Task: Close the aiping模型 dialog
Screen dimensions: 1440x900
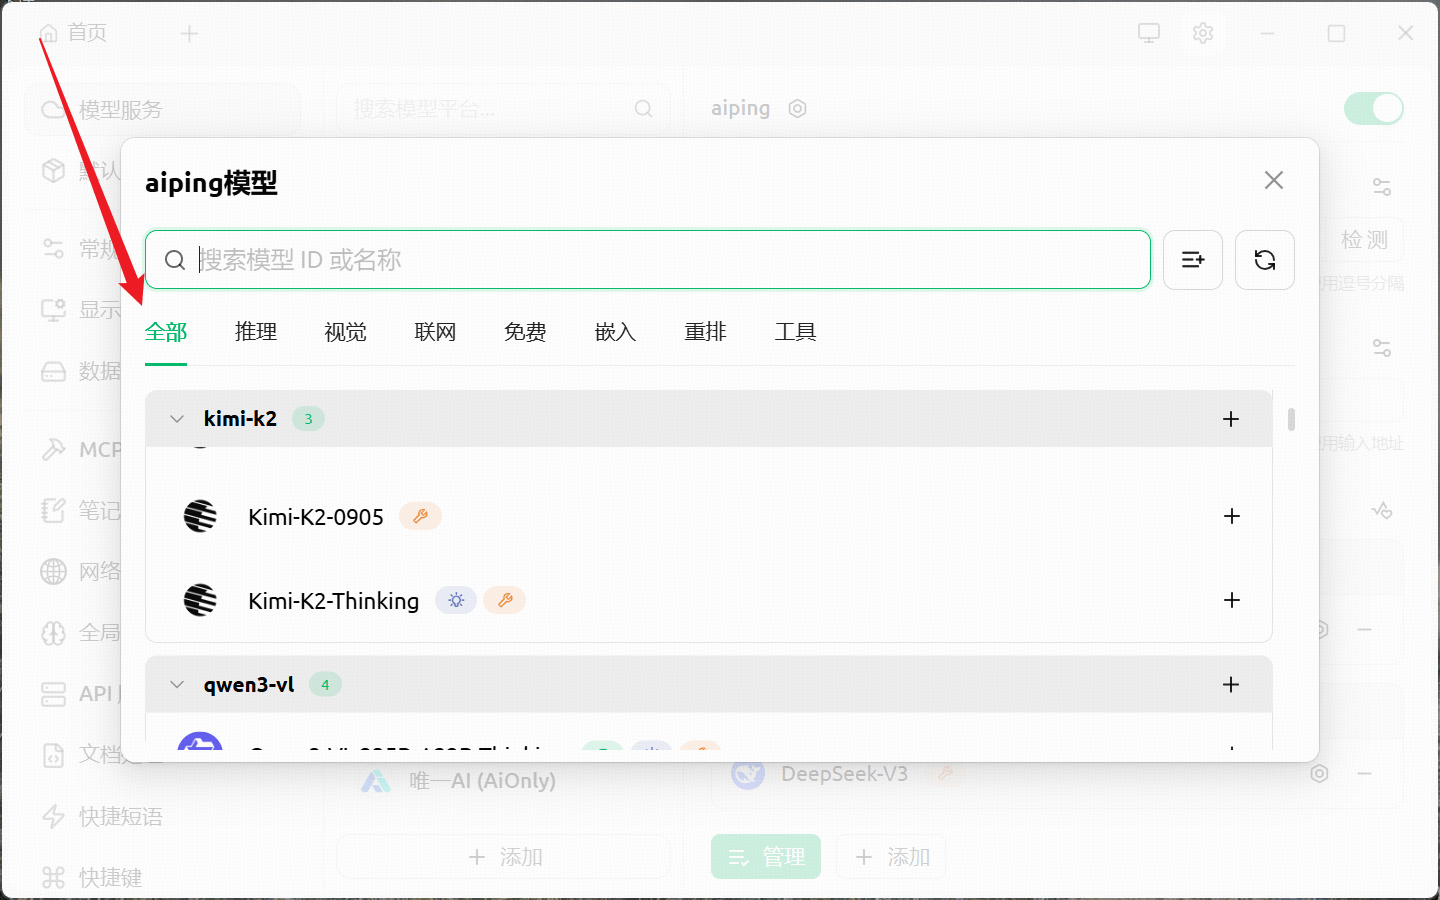Action: 1273,180
